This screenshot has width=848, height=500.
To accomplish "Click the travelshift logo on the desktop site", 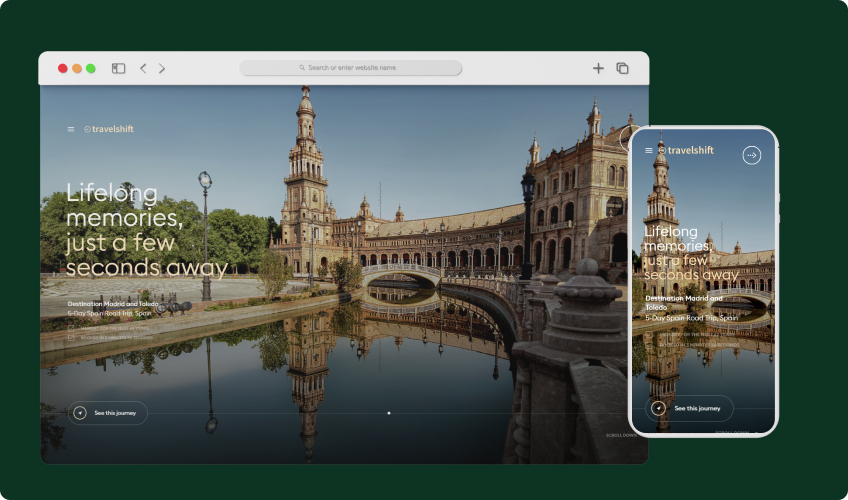I will coord(109,129).
